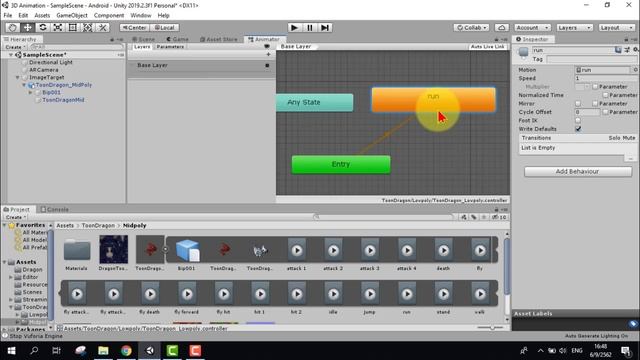Select the Move tool
Viewport: 640px width, 360px height.
27,27
